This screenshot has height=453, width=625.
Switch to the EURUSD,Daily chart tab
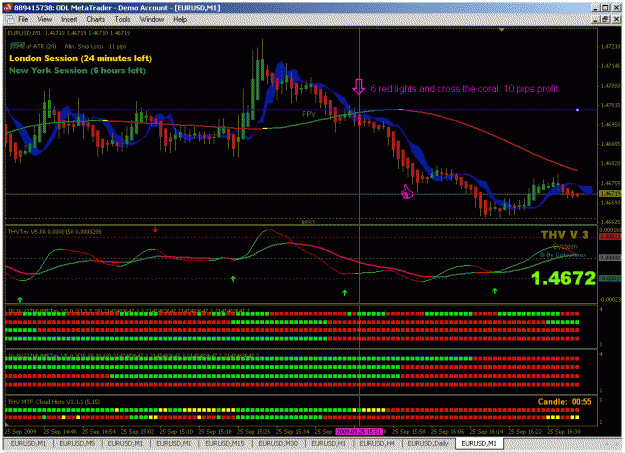428,443
